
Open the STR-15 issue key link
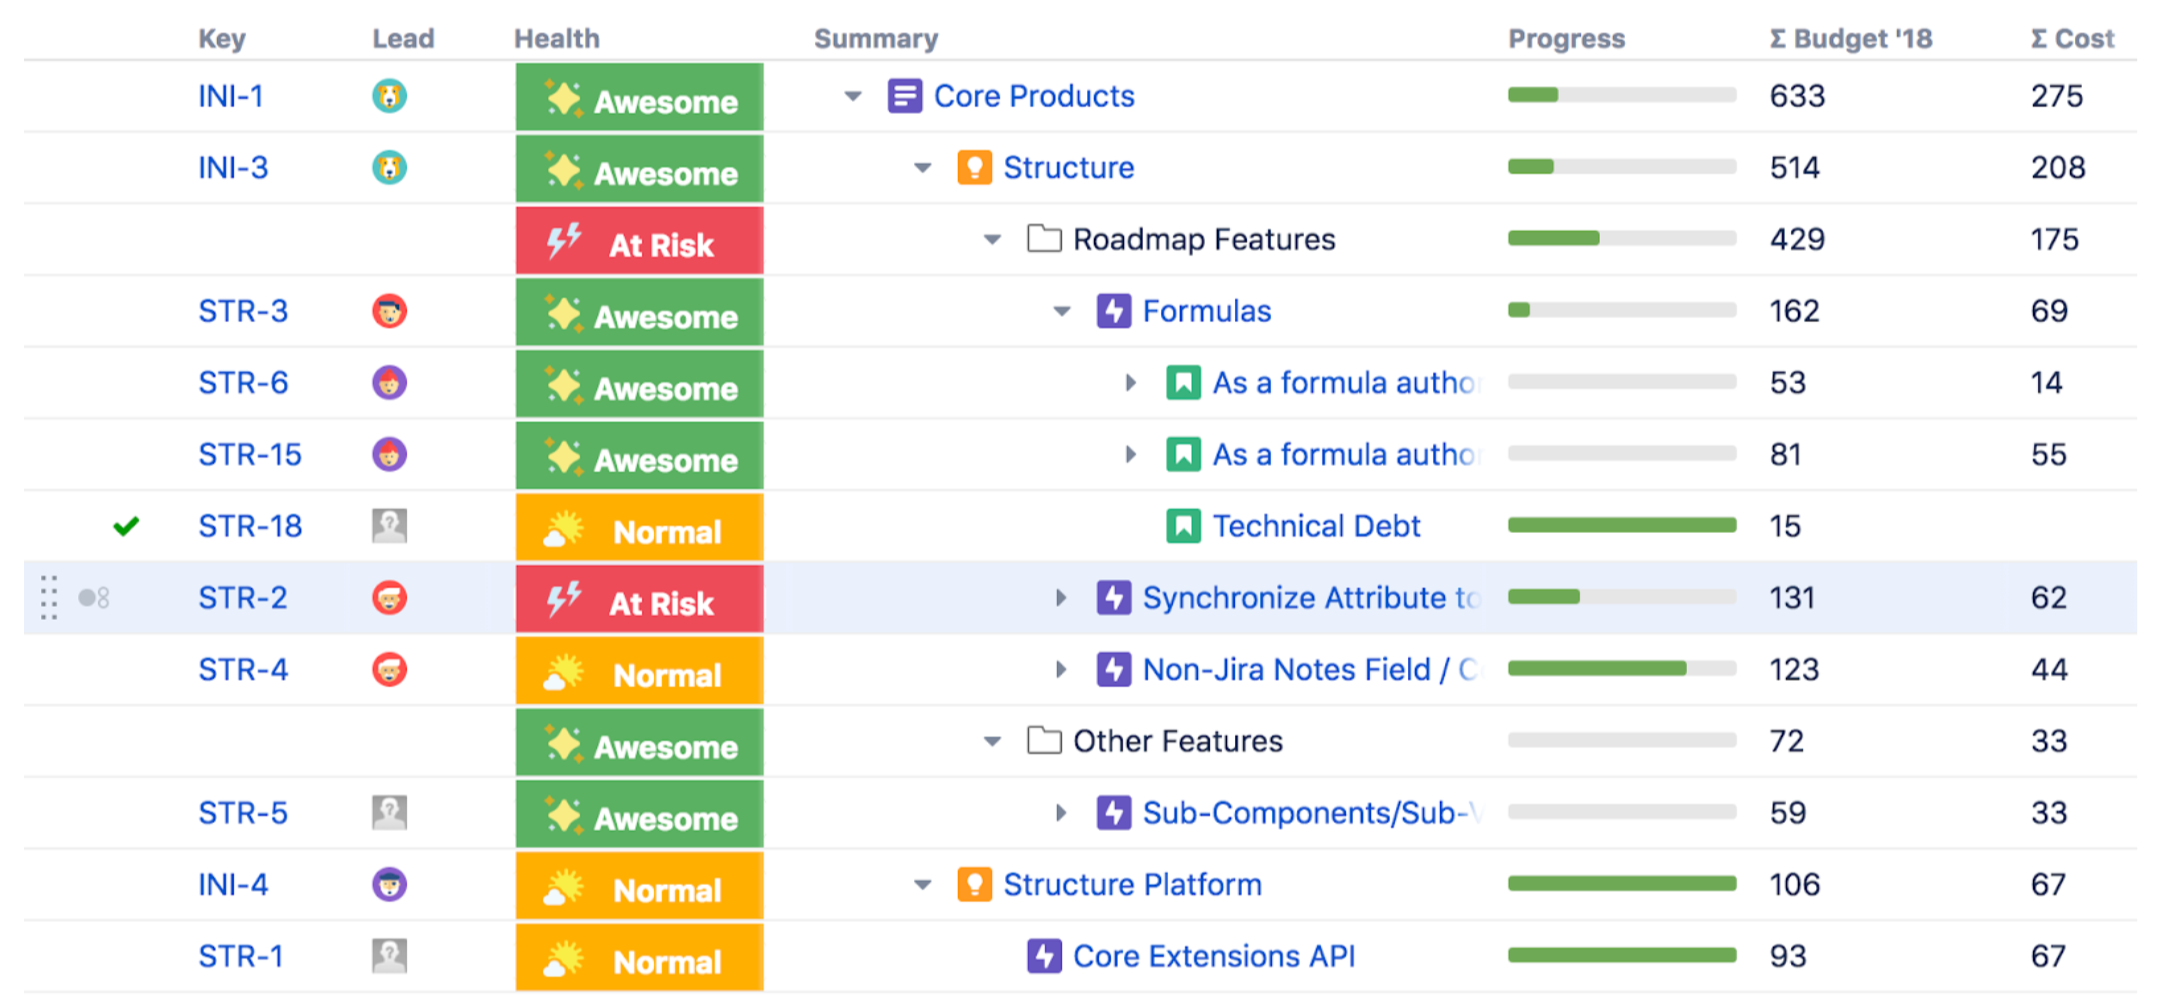[x=249, y=455]
